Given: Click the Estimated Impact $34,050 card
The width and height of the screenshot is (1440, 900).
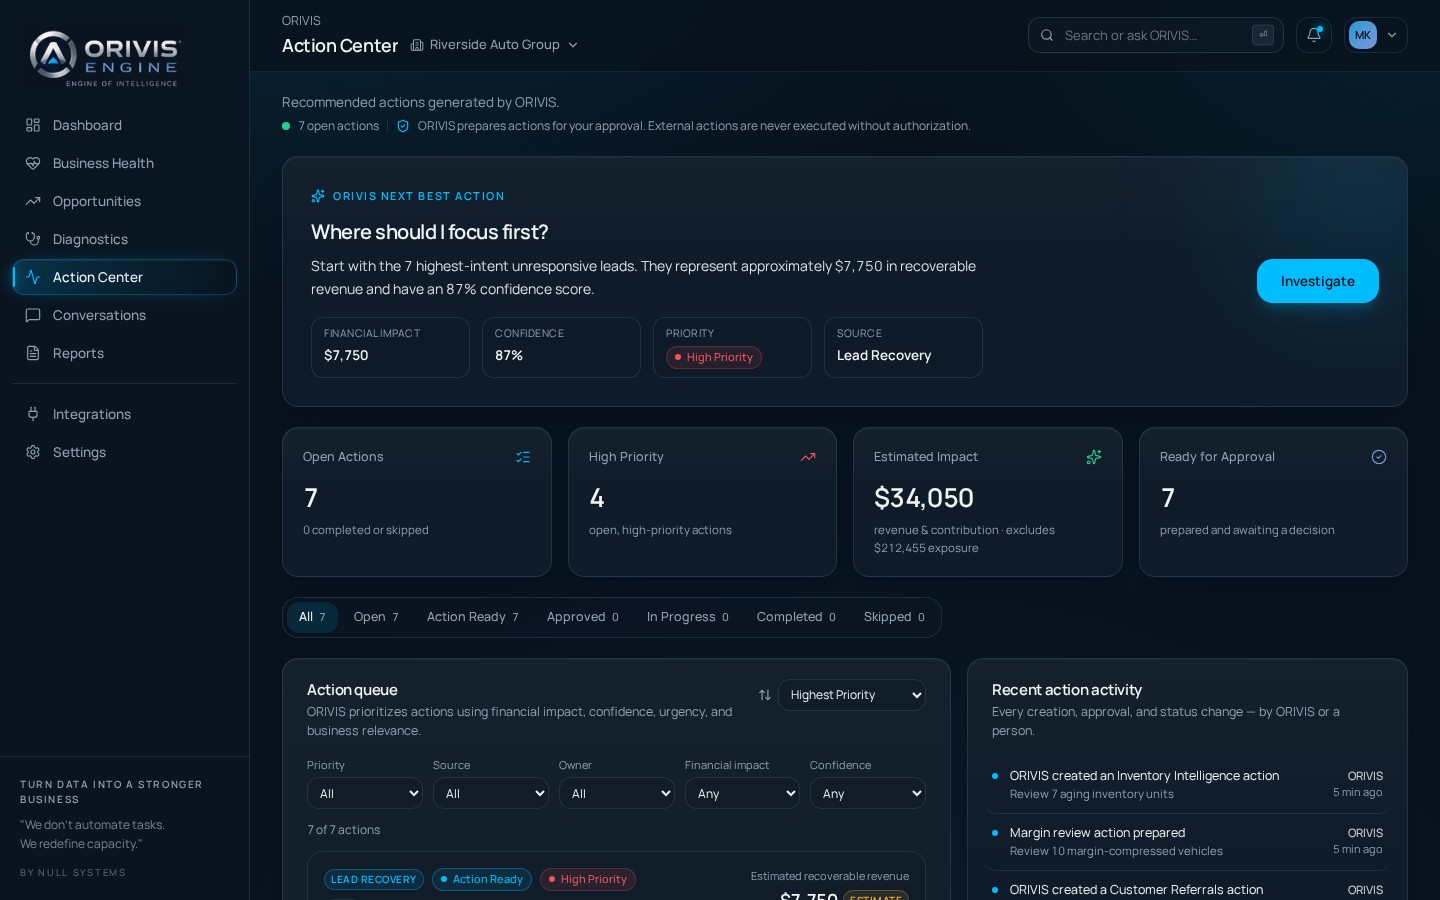Looking at the screenshot, I should coord(988,502).
